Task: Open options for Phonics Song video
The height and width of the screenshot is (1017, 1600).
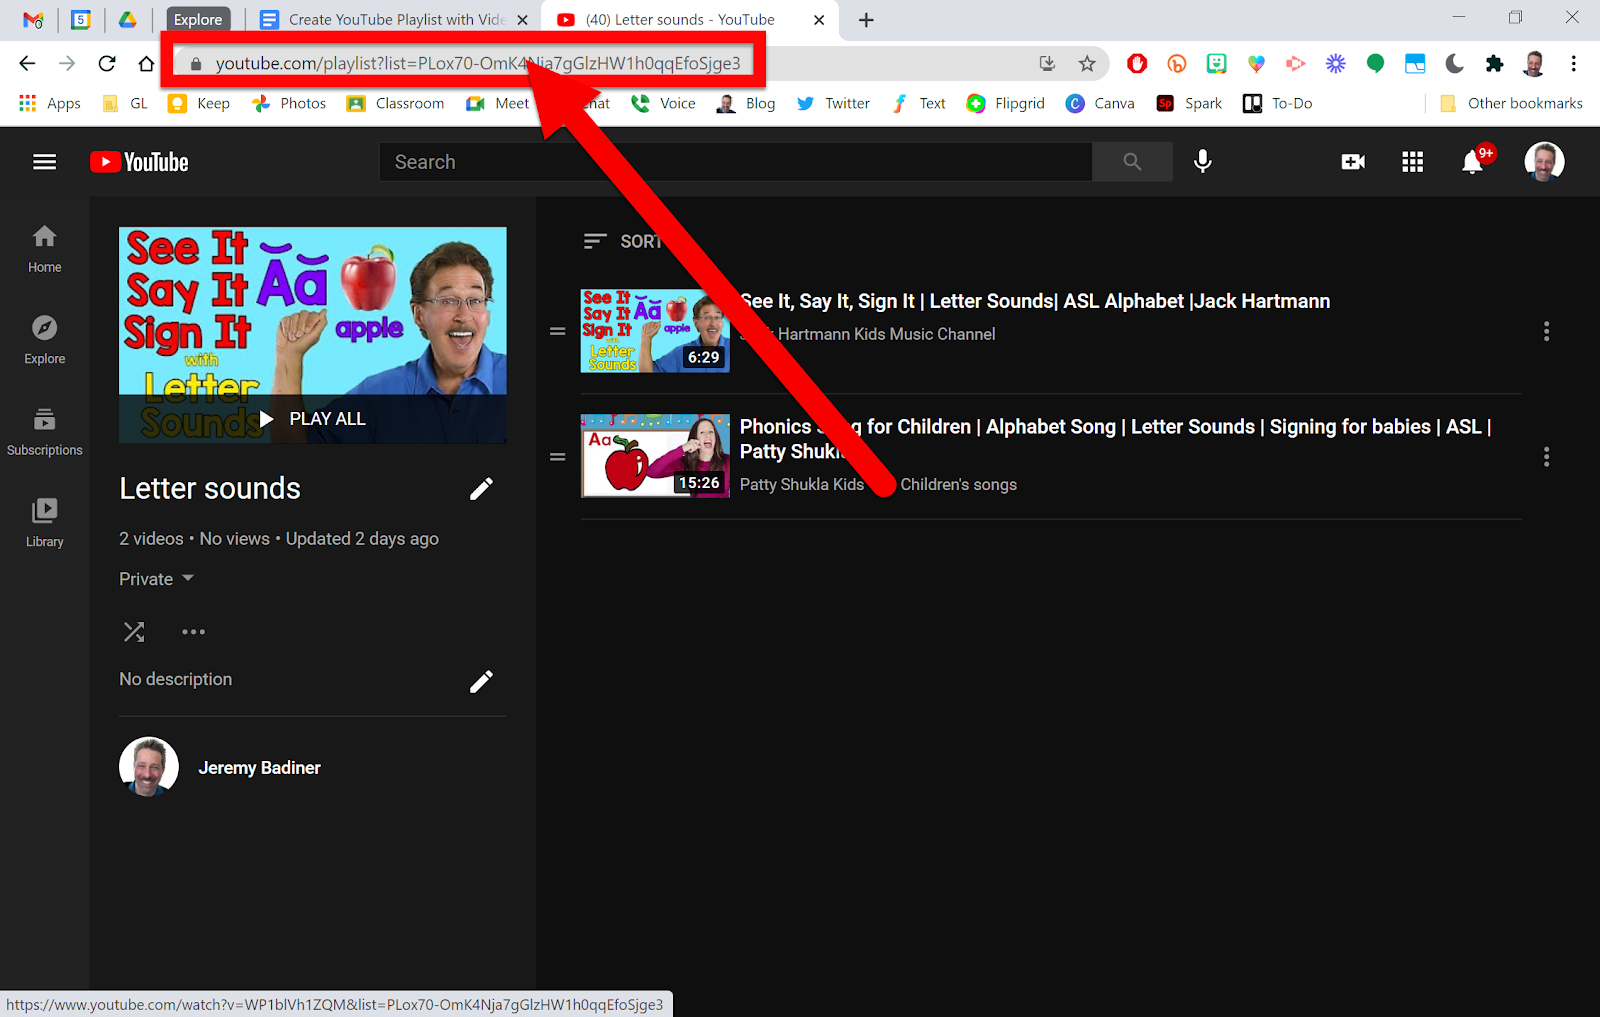Action: click(x=1546, y=457)
